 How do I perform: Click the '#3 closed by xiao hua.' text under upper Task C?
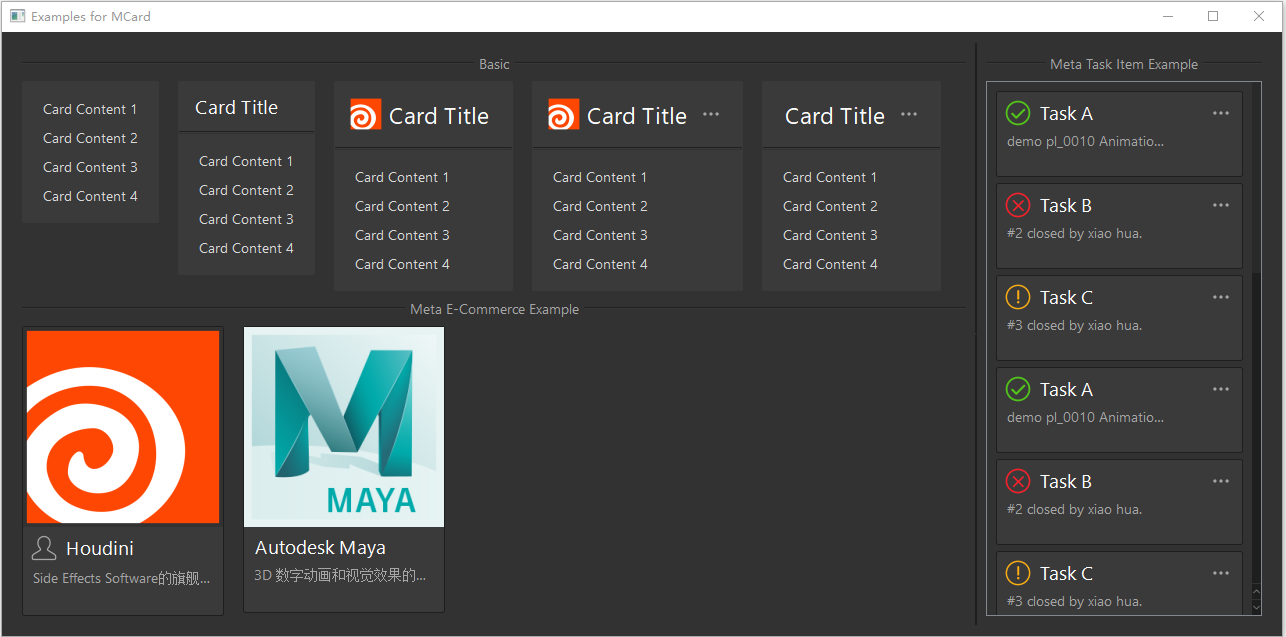(x=1074, y=325)
